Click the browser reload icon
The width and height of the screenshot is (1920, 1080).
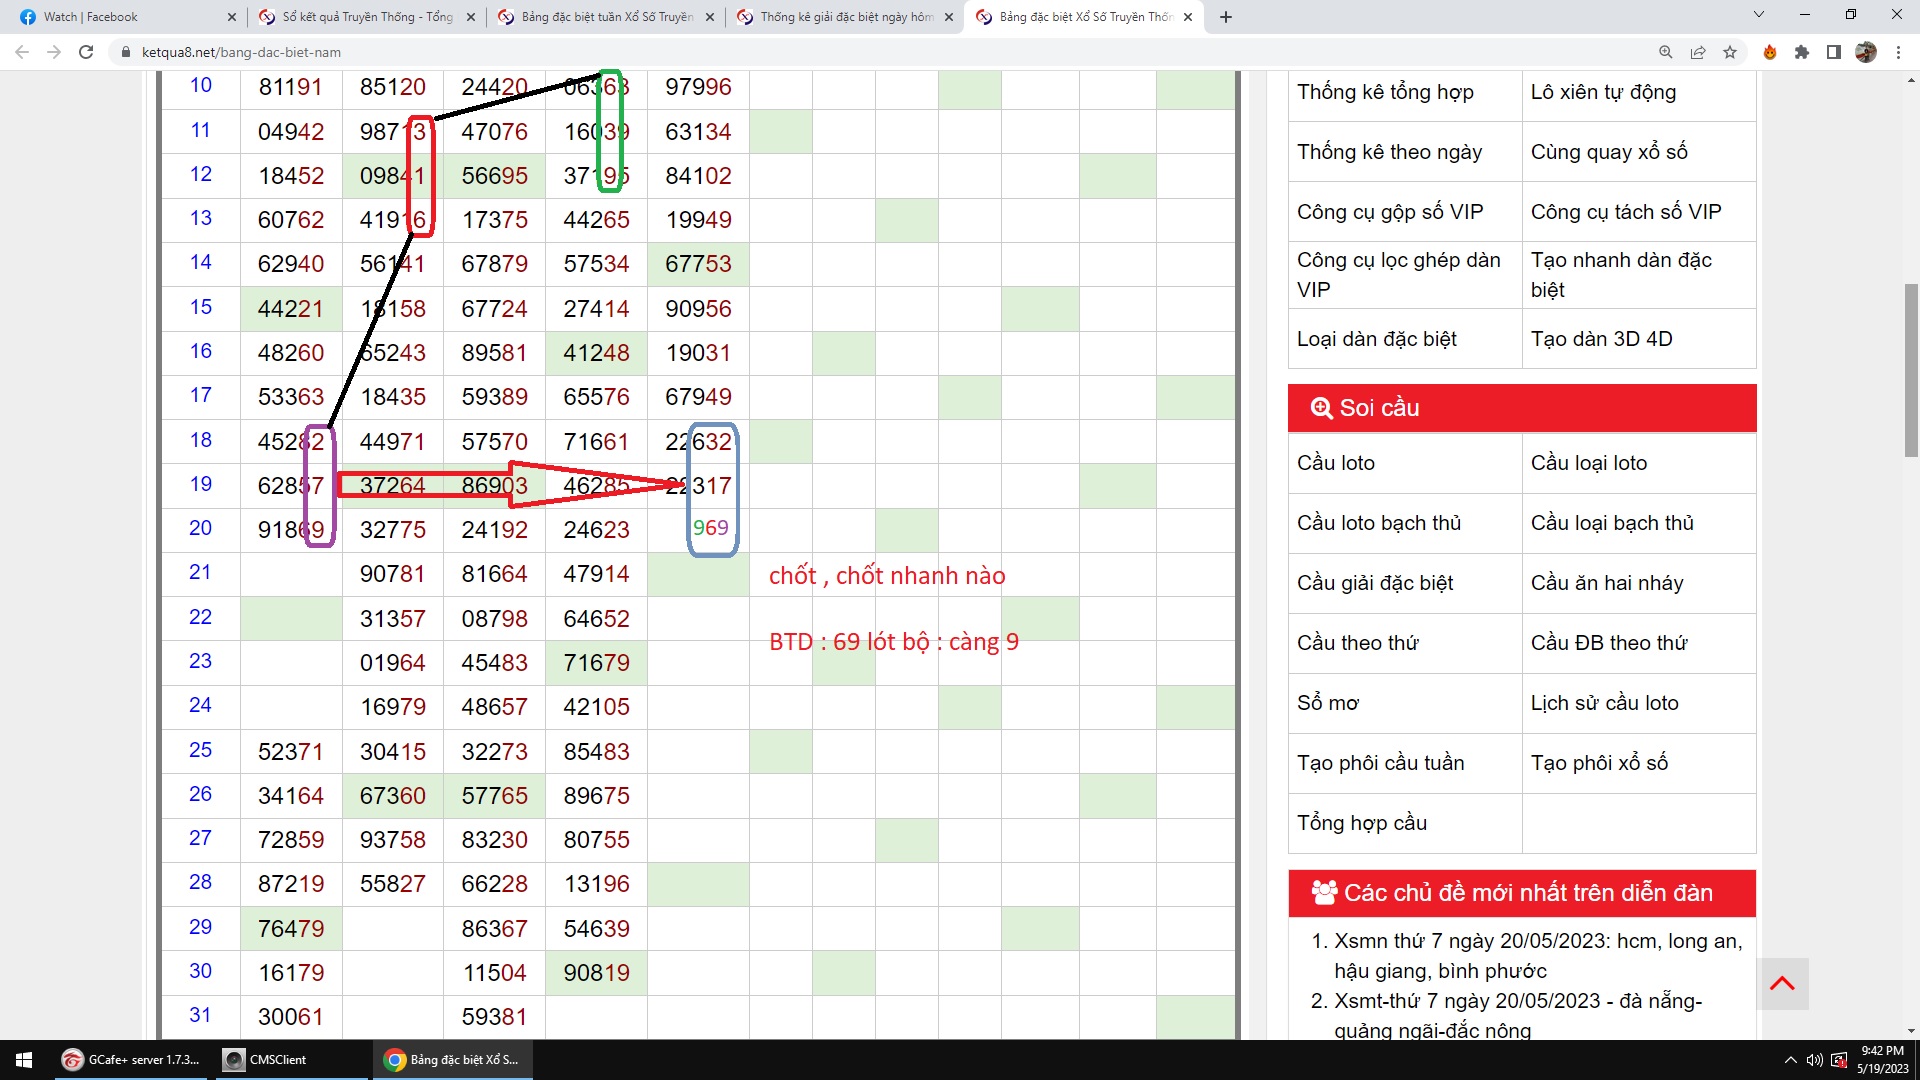tap(86, 52)
